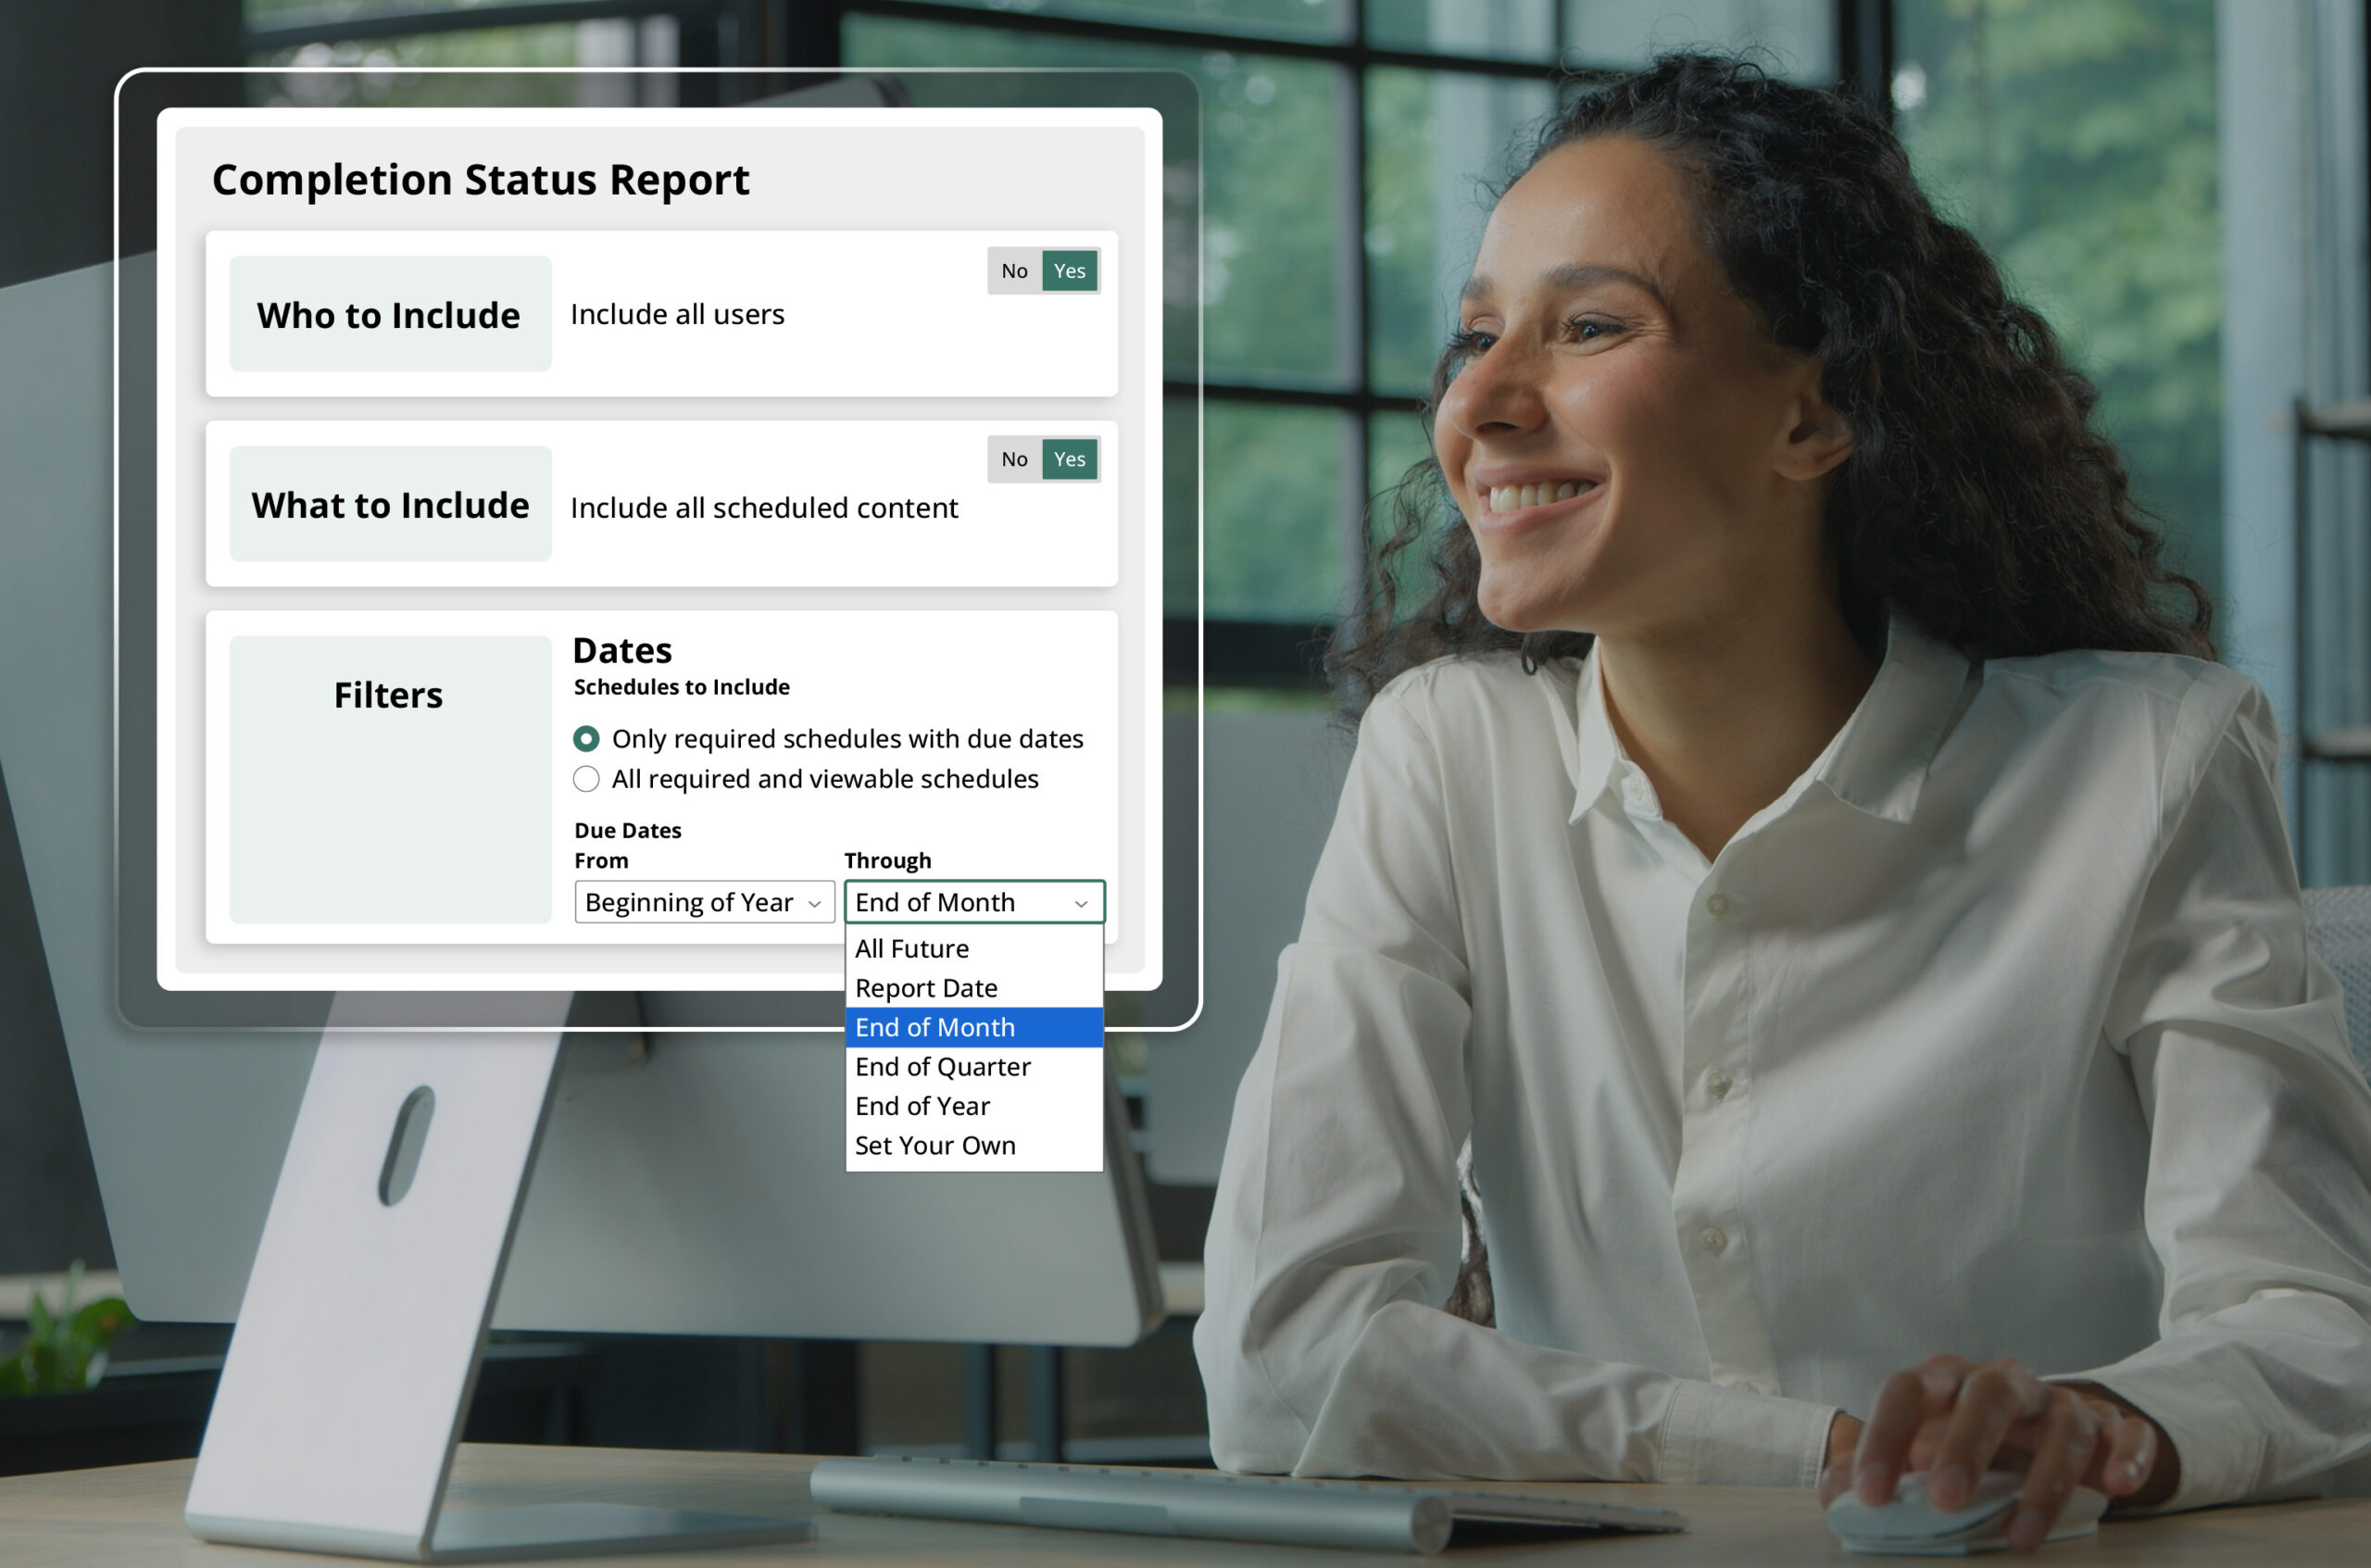Select "All required and viewable schedules"
Viewport: 2371px width, 1568px height.
(586, 779)
